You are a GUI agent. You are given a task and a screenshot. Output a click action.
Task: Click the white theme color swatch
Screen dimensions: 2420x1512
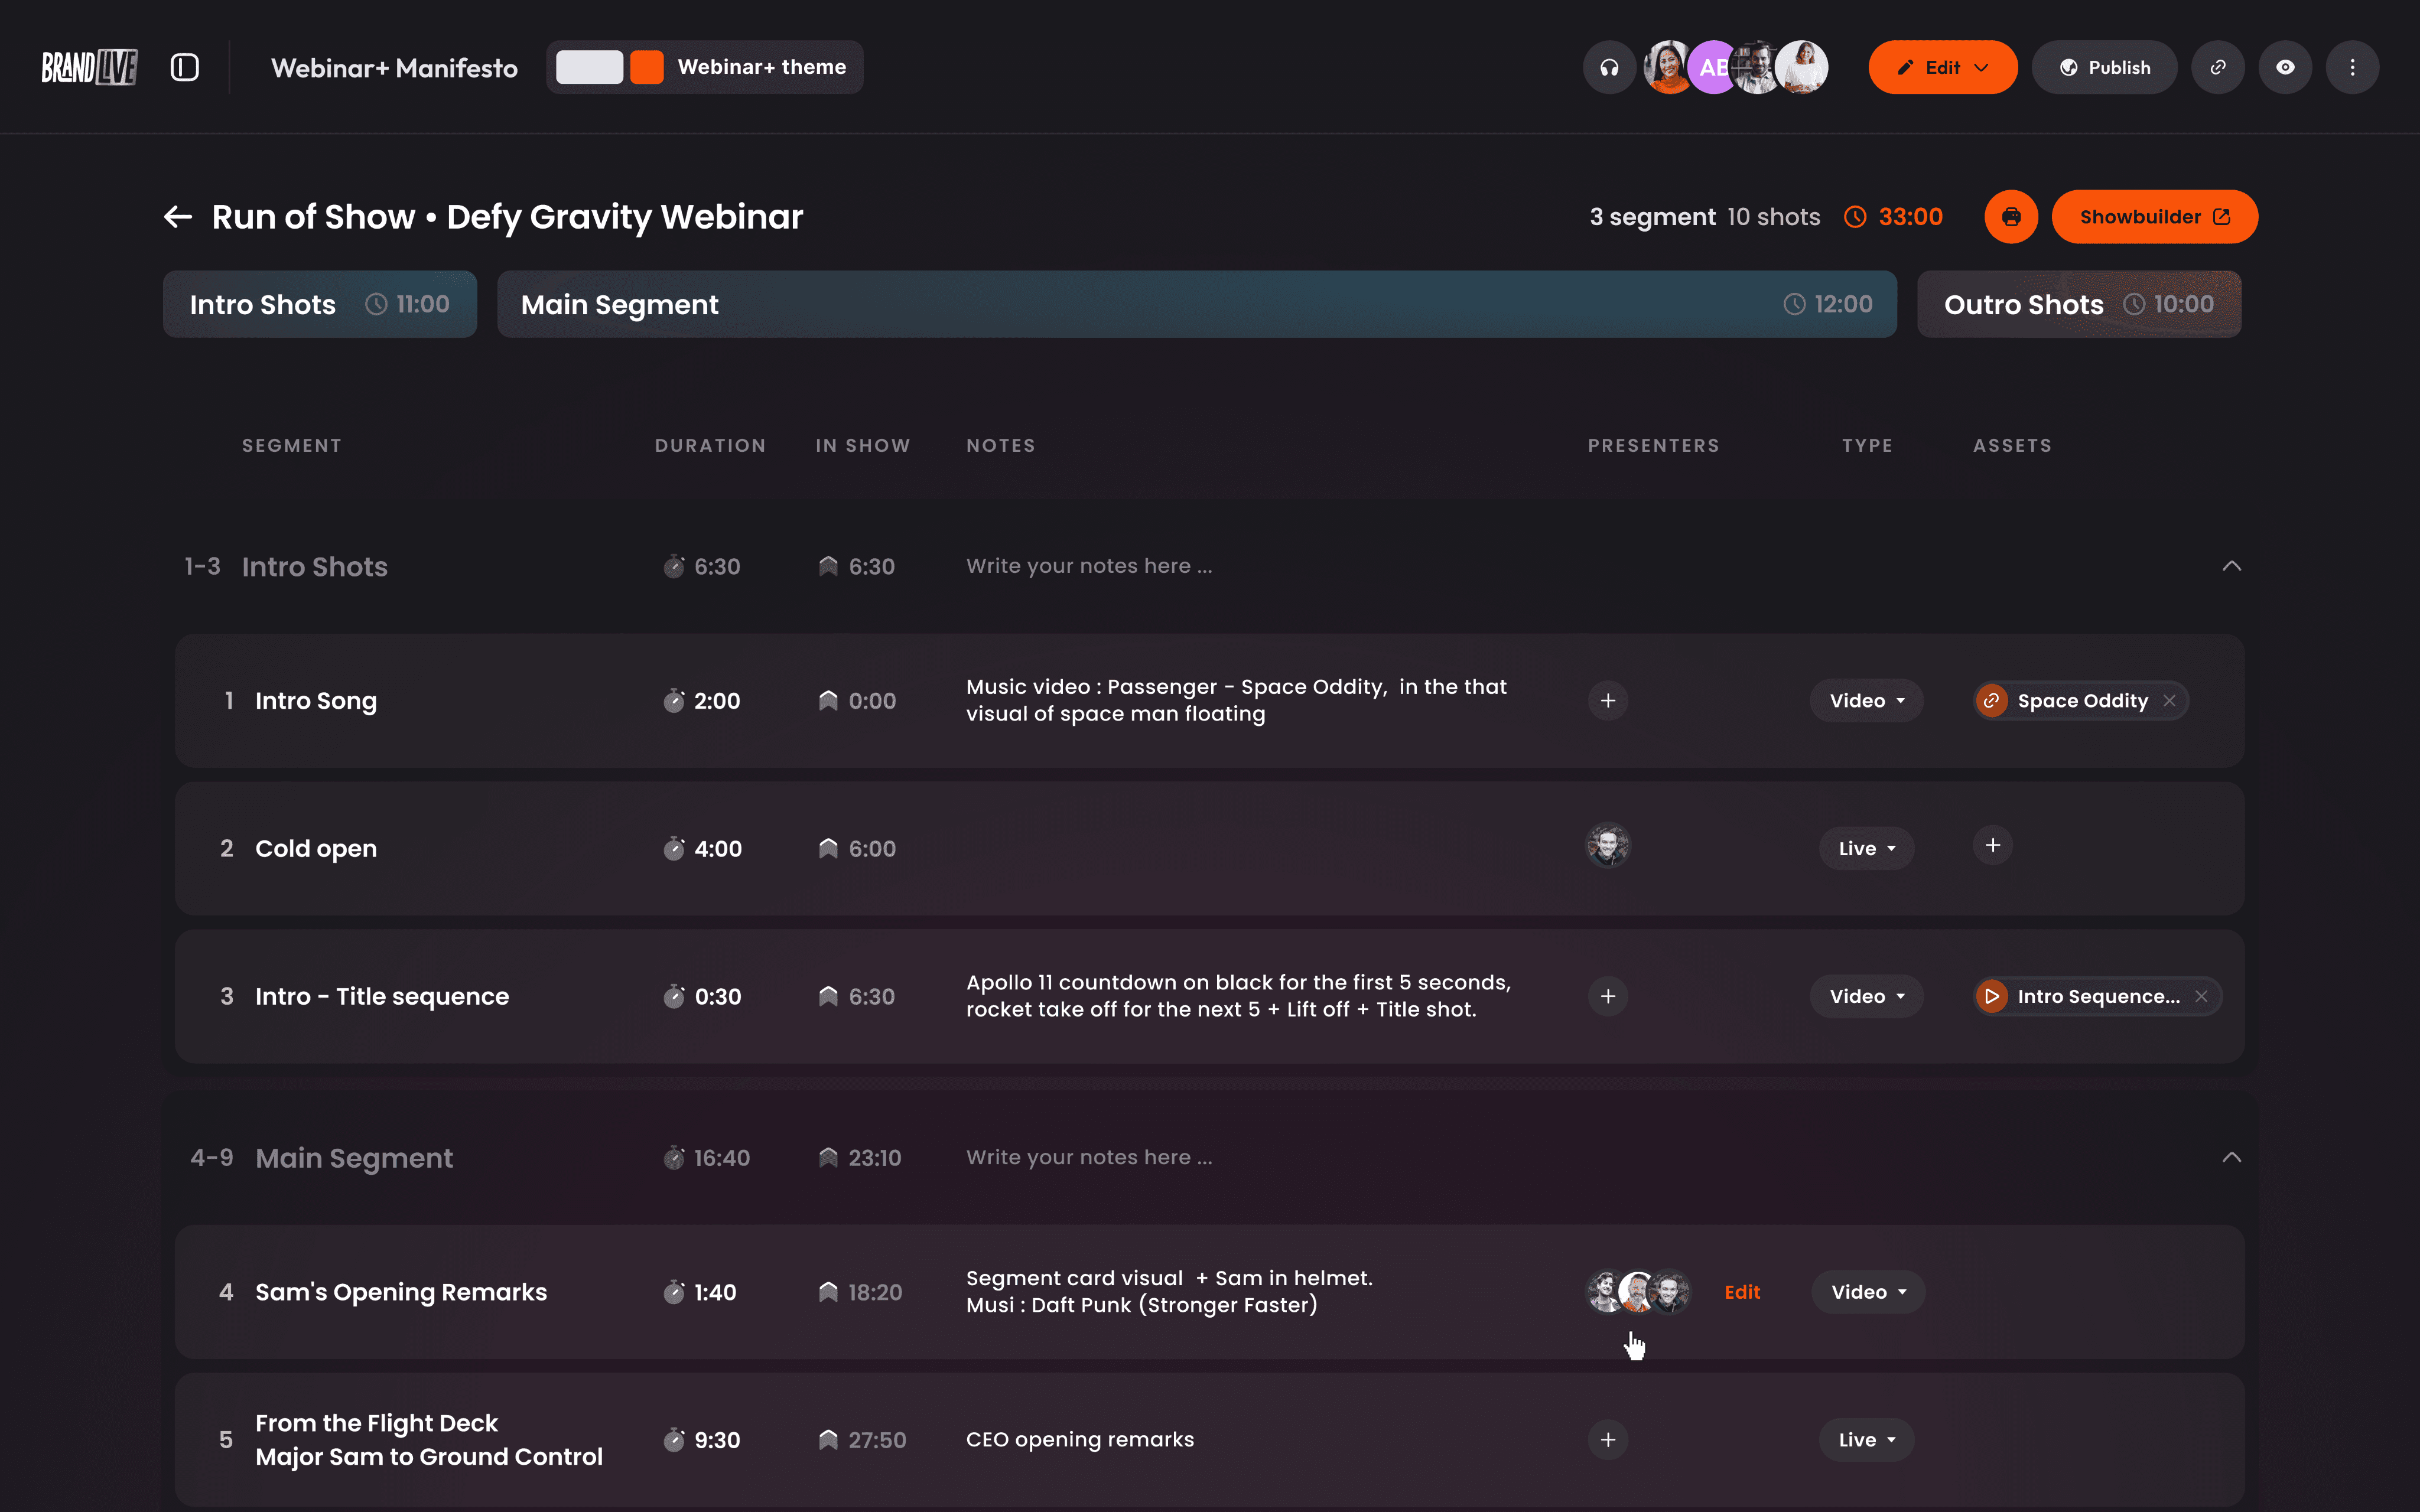589,67
